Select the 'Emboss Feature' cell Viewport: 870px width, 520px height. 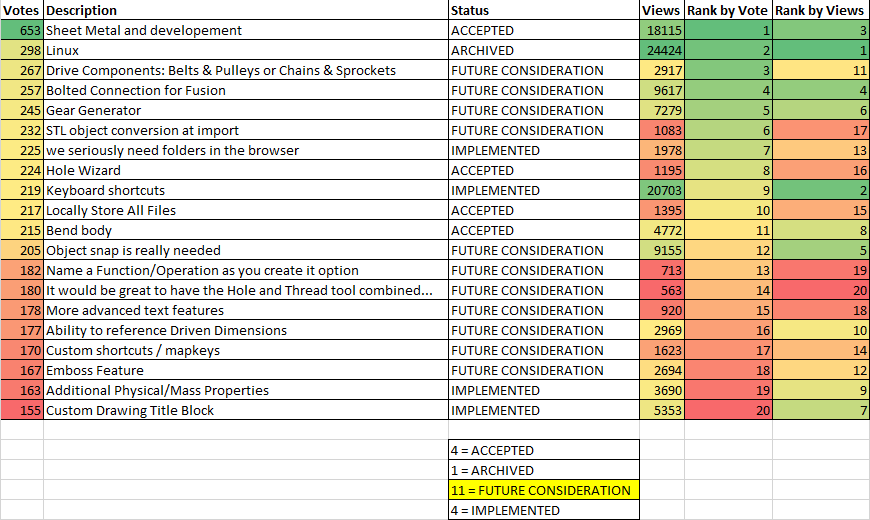(246, 370)
